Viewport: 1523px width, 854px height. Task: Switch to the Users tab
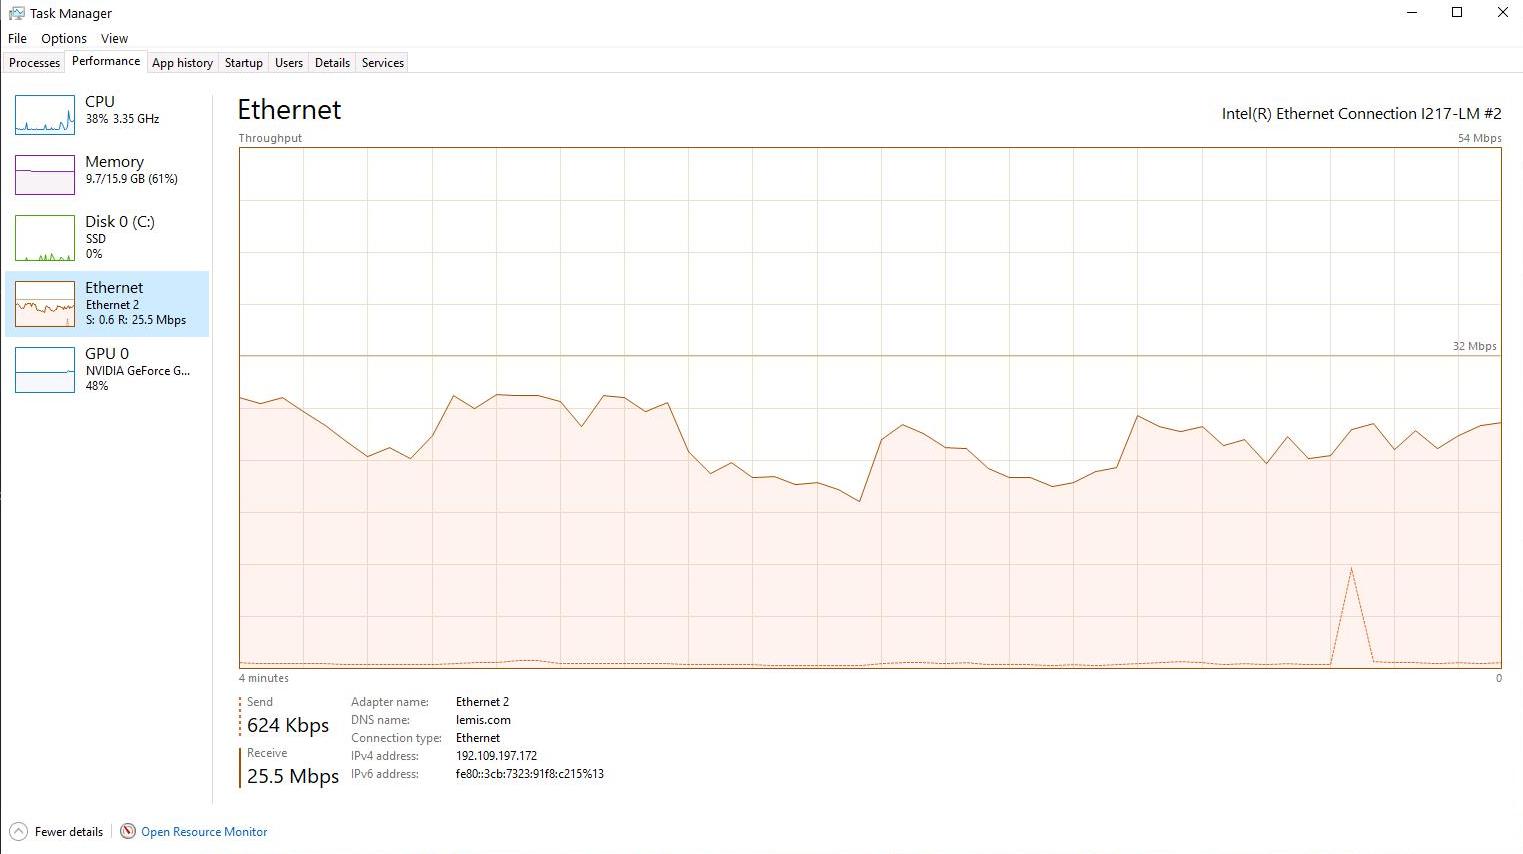[x=288, y=62]
